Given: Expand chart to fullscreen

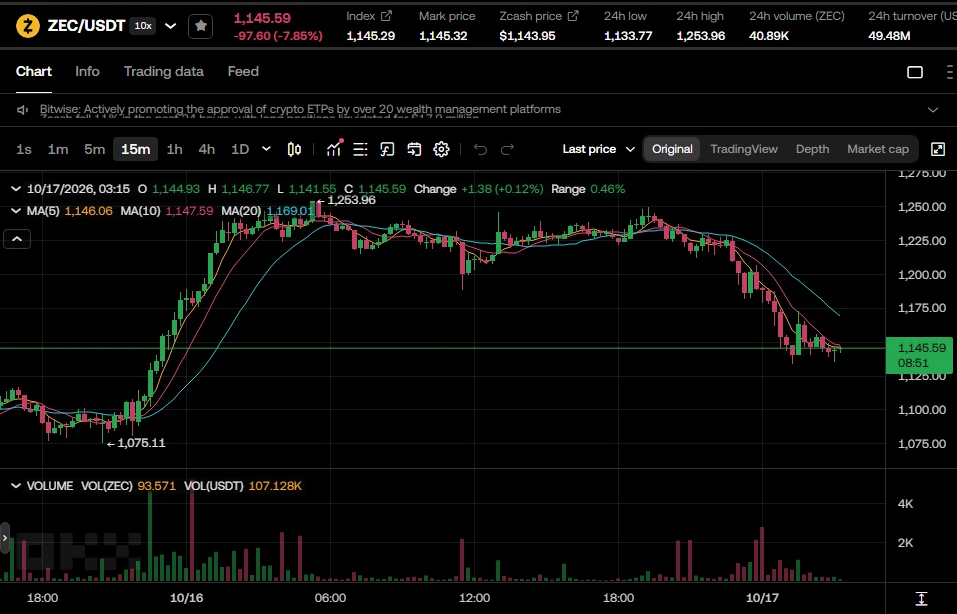Looking at the screenshot, I should (937, 149).
